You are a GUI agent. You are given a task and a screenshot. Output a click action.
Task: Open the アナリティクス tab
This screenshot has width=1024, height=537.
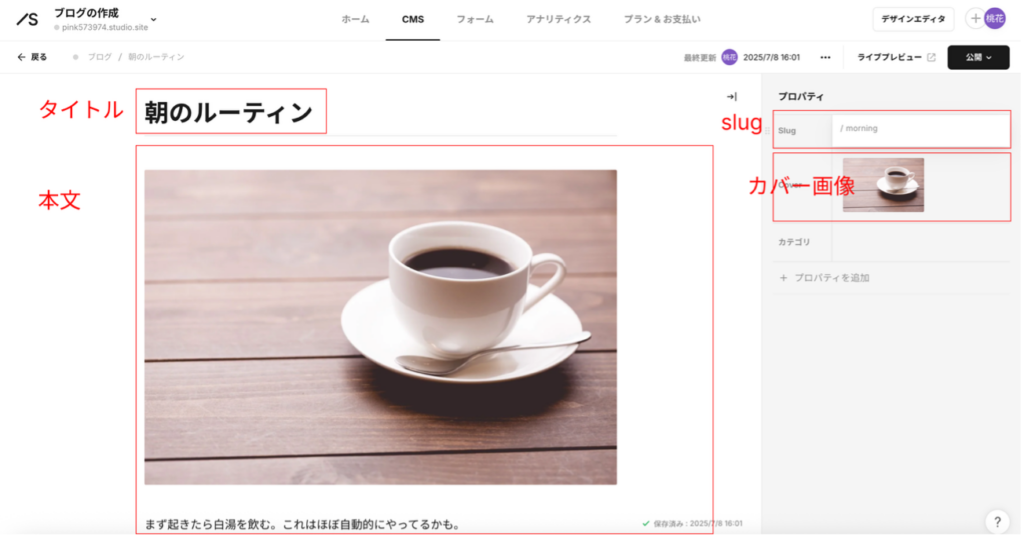[x=558, y=19]
